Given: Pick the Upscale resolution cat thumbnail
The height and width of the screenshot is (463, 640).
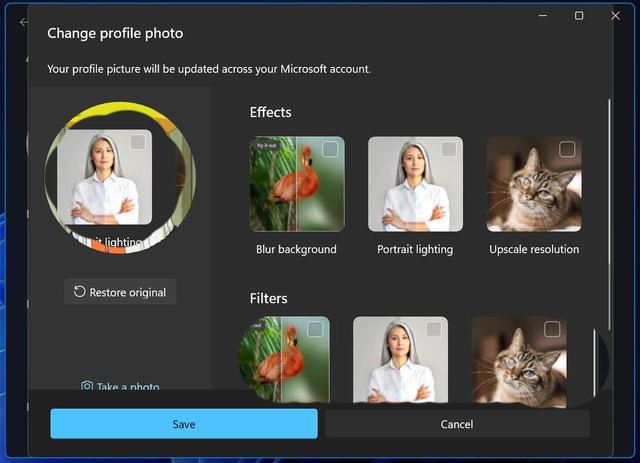Looking at the screenshot, I should [534, 185].
